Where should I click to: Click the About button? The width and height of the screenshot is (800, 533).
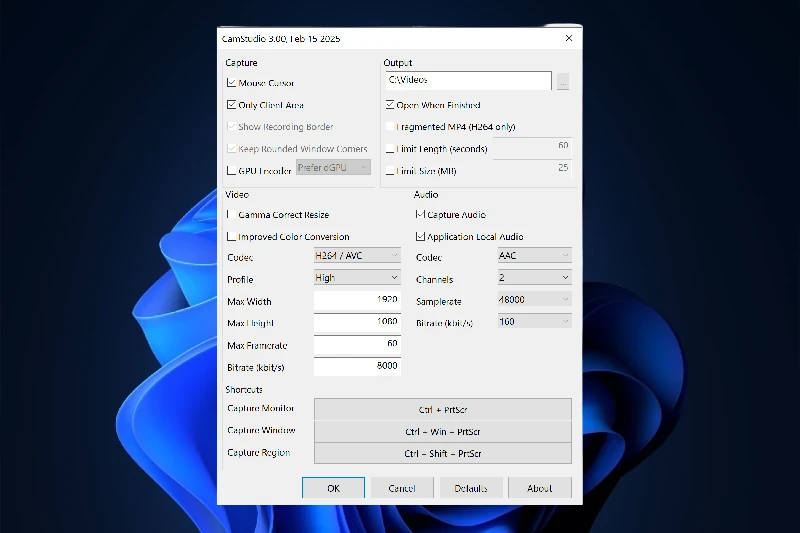click(540, 488)
